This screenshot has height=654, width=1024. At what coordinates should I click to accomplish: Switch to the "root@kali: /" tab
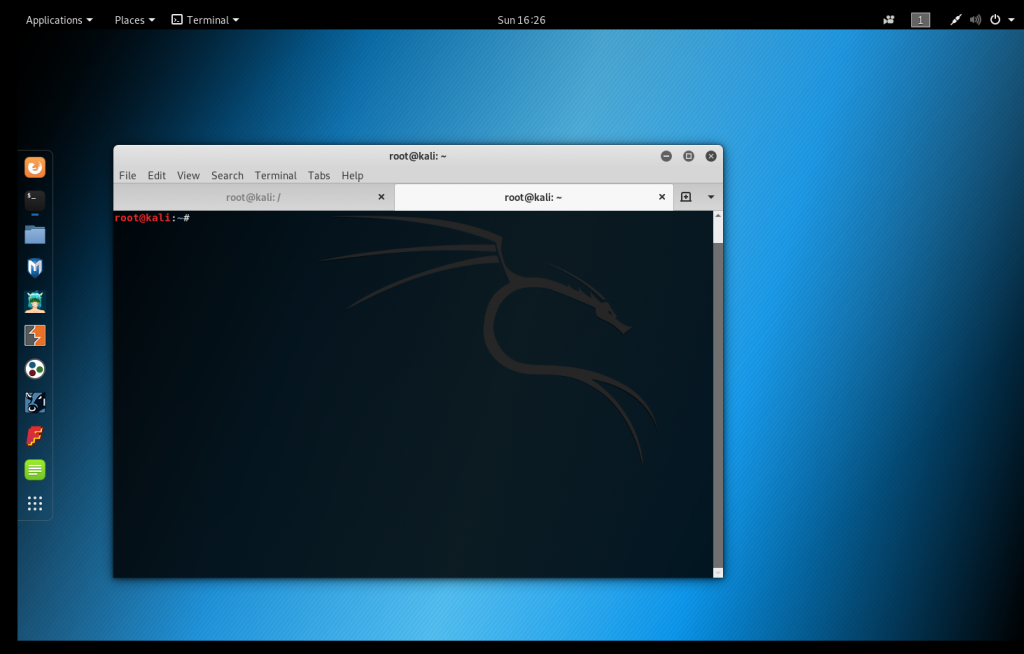point(253,197)
